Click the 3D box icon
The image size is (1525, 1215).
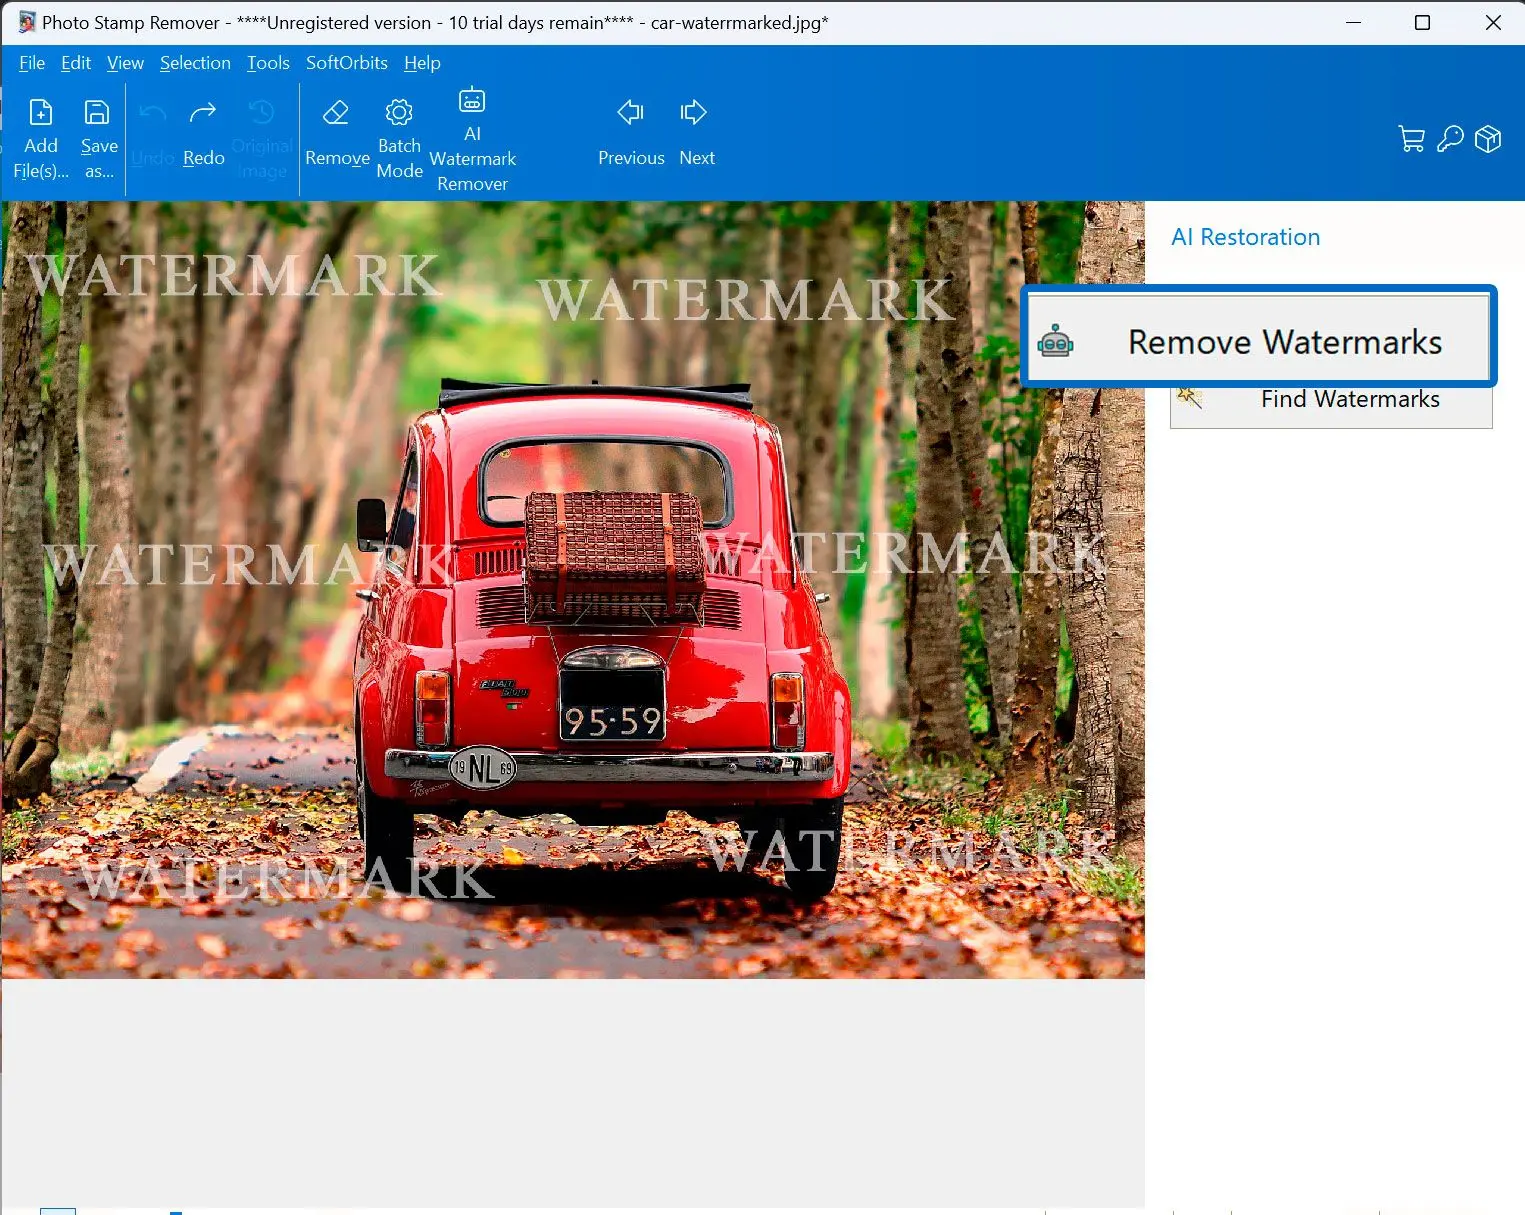tap(1488, 139)
